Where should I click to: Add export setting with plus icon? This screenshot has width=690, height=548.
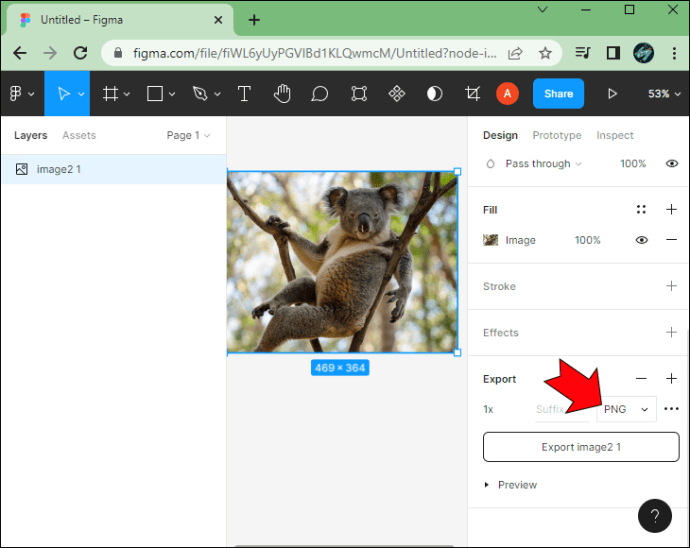[x=671, y=379]
